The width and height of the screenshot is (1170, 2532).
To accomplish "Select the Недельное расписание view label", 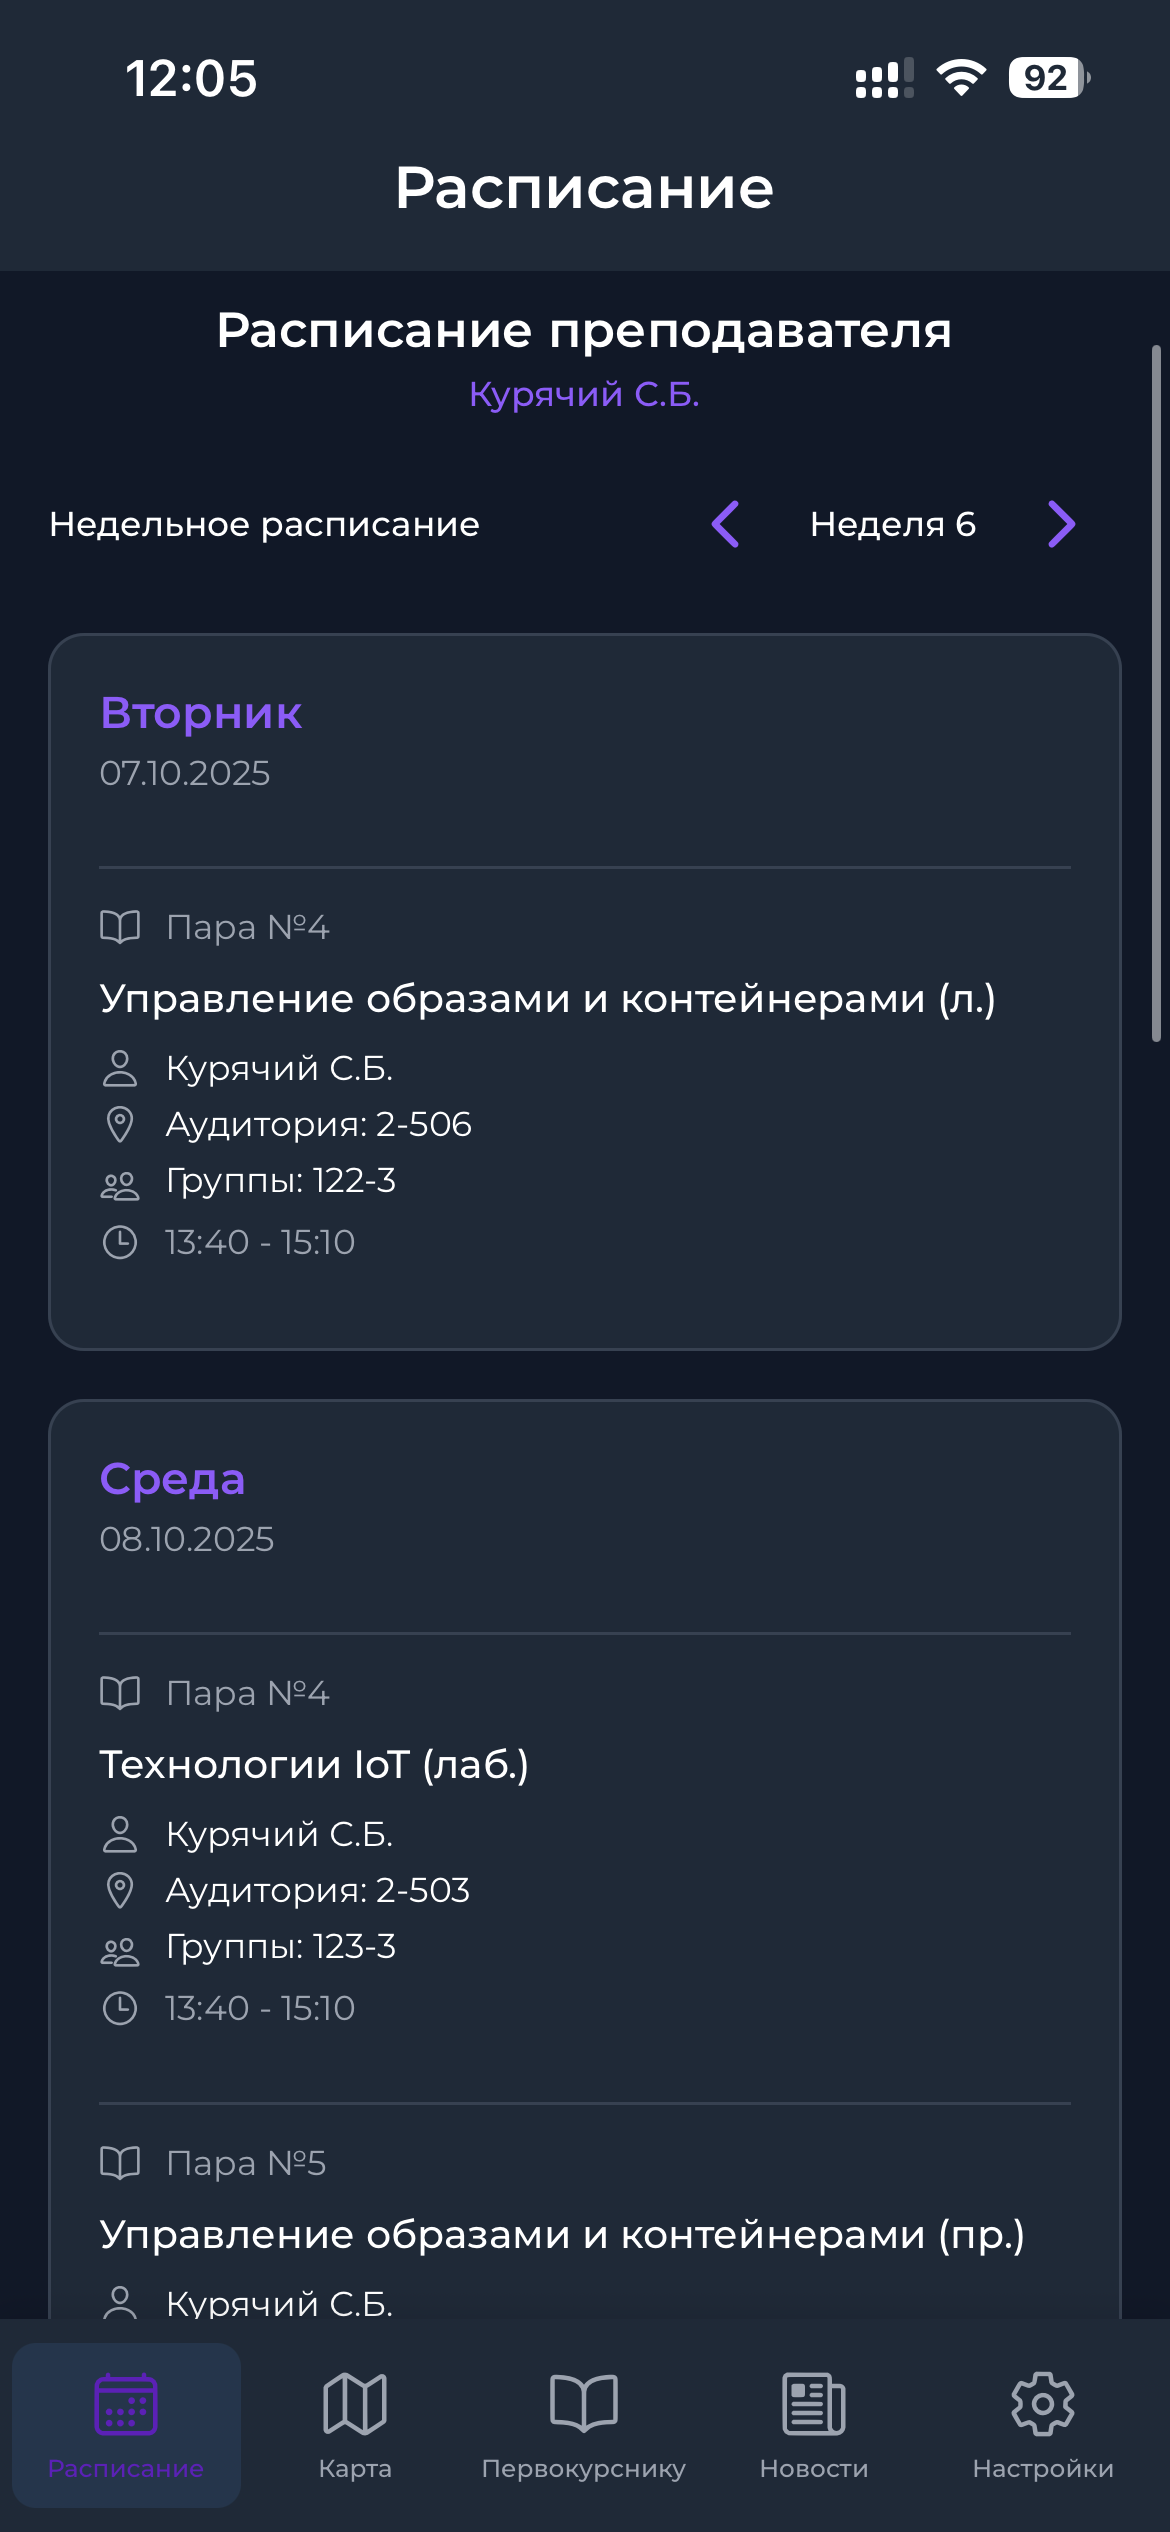I will (265, 524).
